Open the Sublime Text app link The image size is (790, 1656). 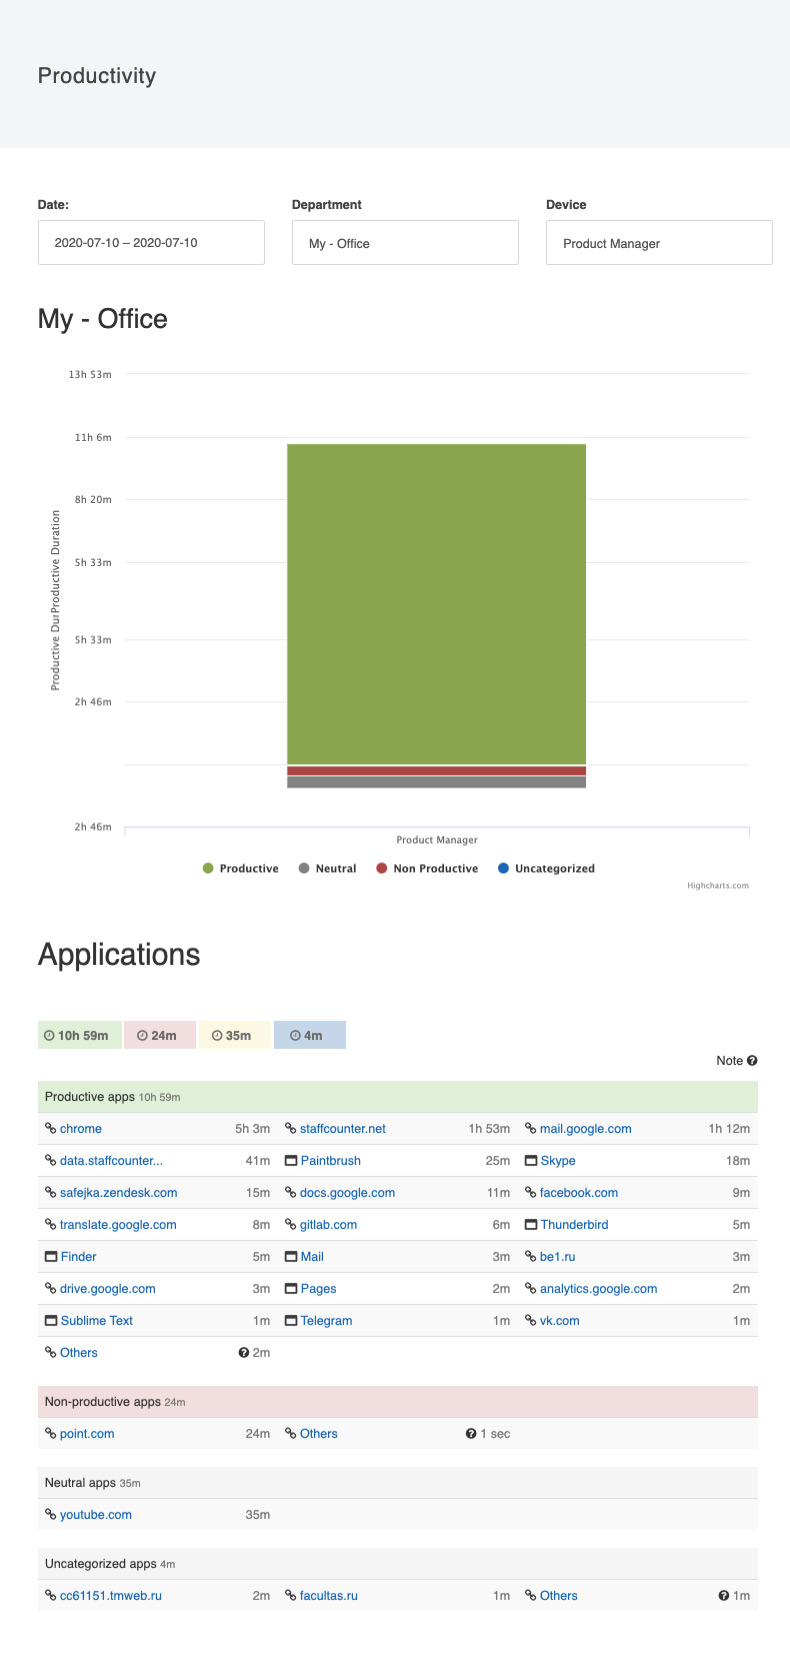click(x=97, y=1321)
